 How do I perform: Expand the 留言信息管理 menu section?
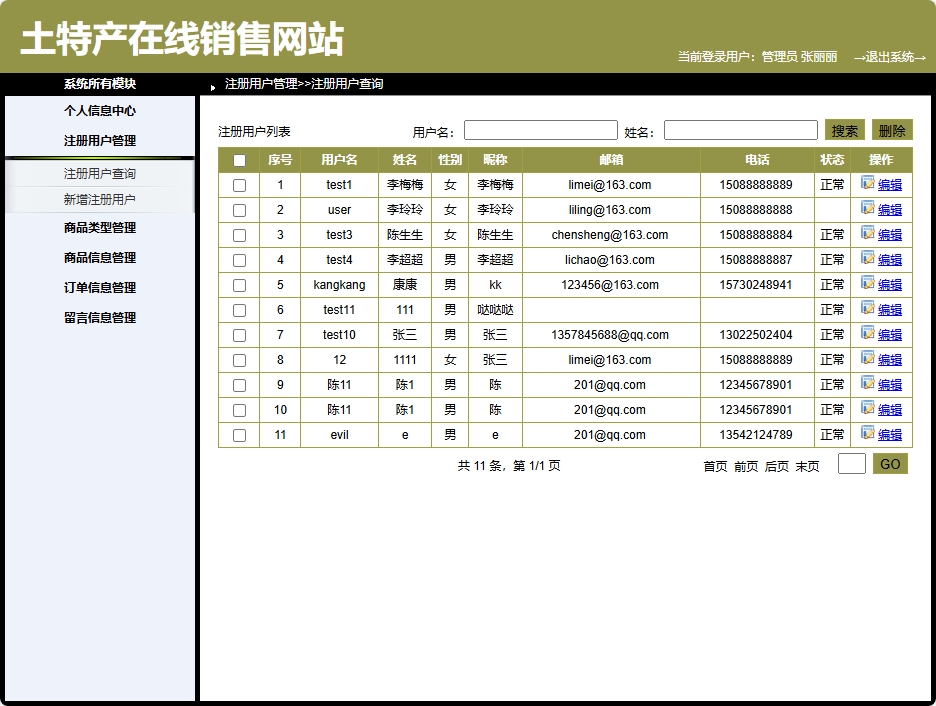coord(100,318)
